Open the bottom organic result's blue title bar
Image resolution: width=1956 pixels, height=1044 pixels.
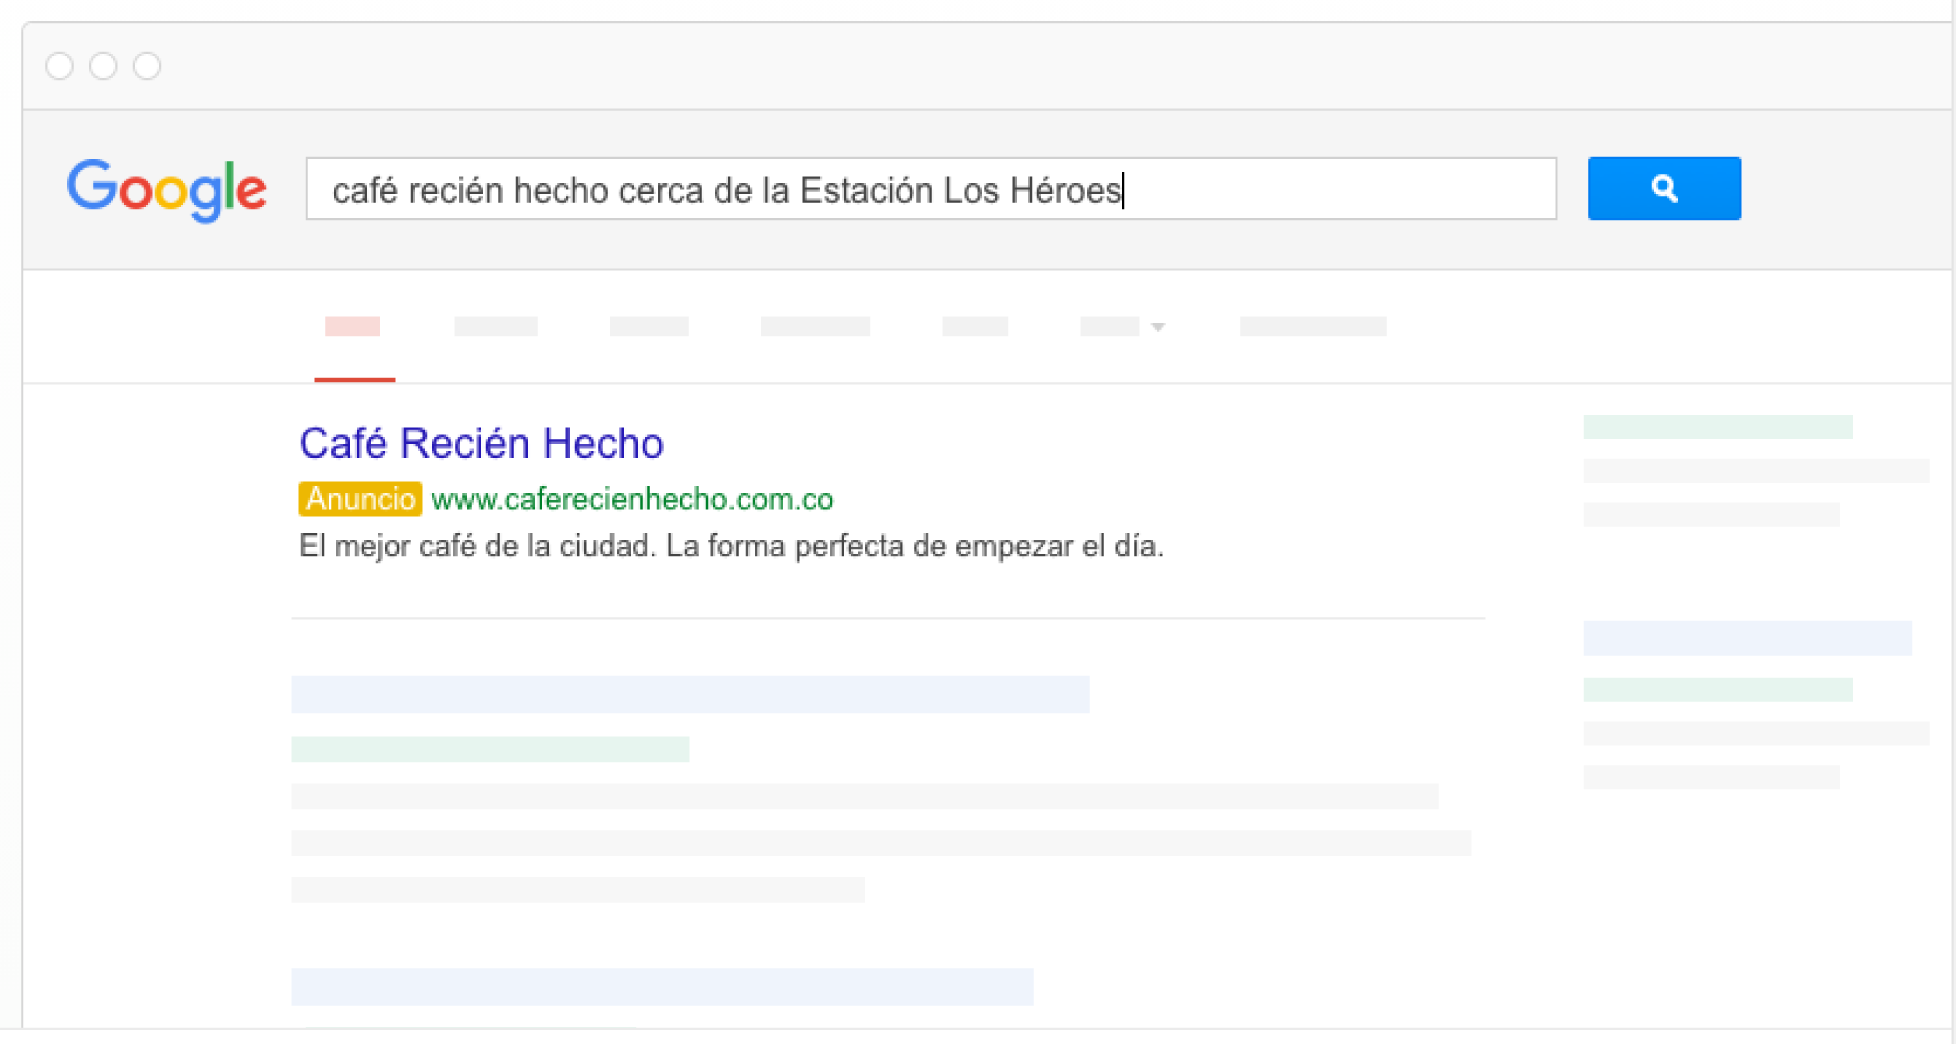point(662,986)
